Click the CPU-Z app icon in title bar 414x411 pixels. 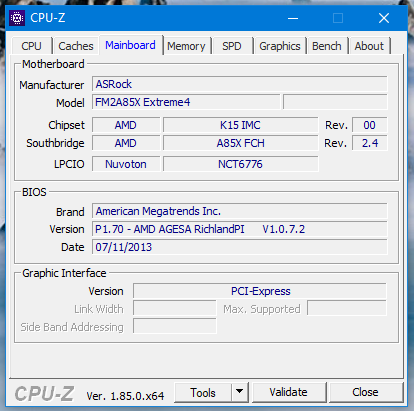[17, 18]
